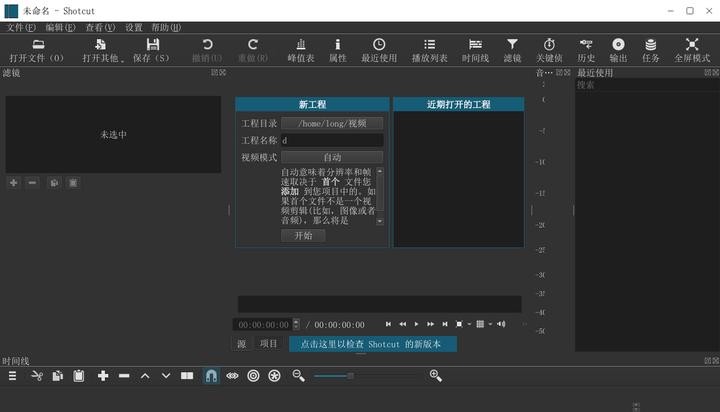Click the 工程名称 text field

coord(331,141)
